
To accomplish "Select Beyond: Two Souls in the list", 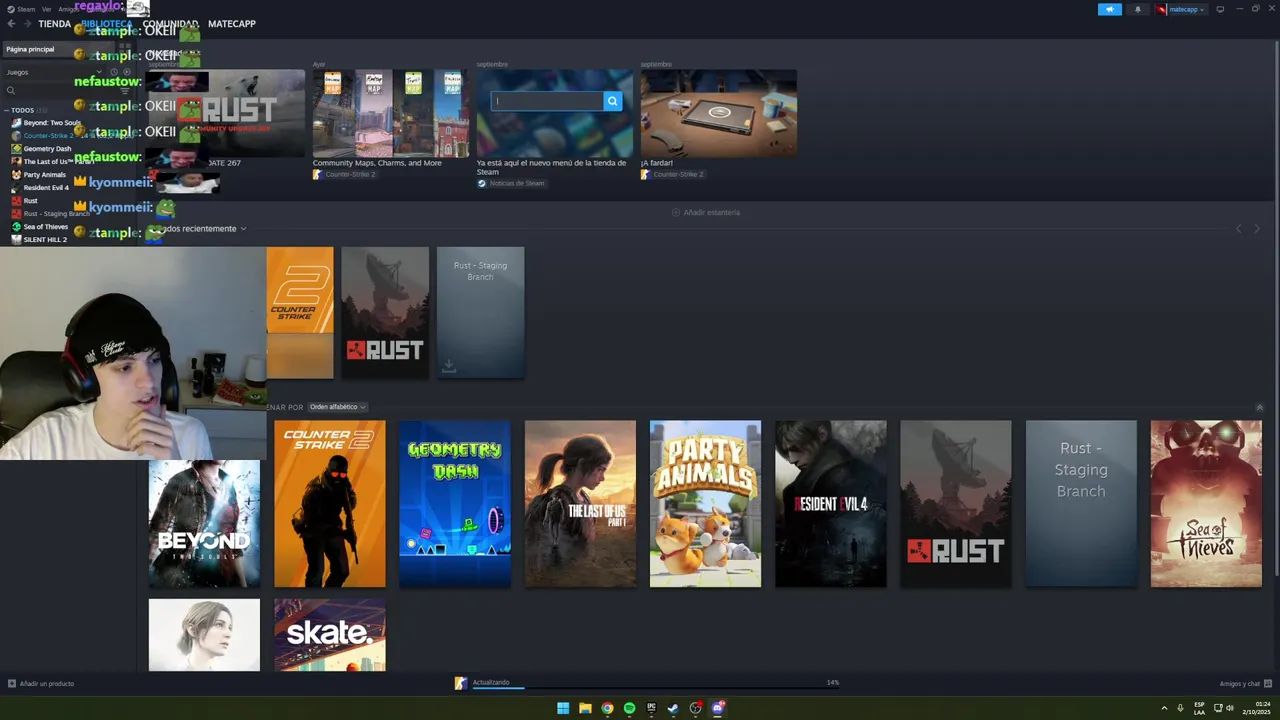I will click(x=52, y=123).
